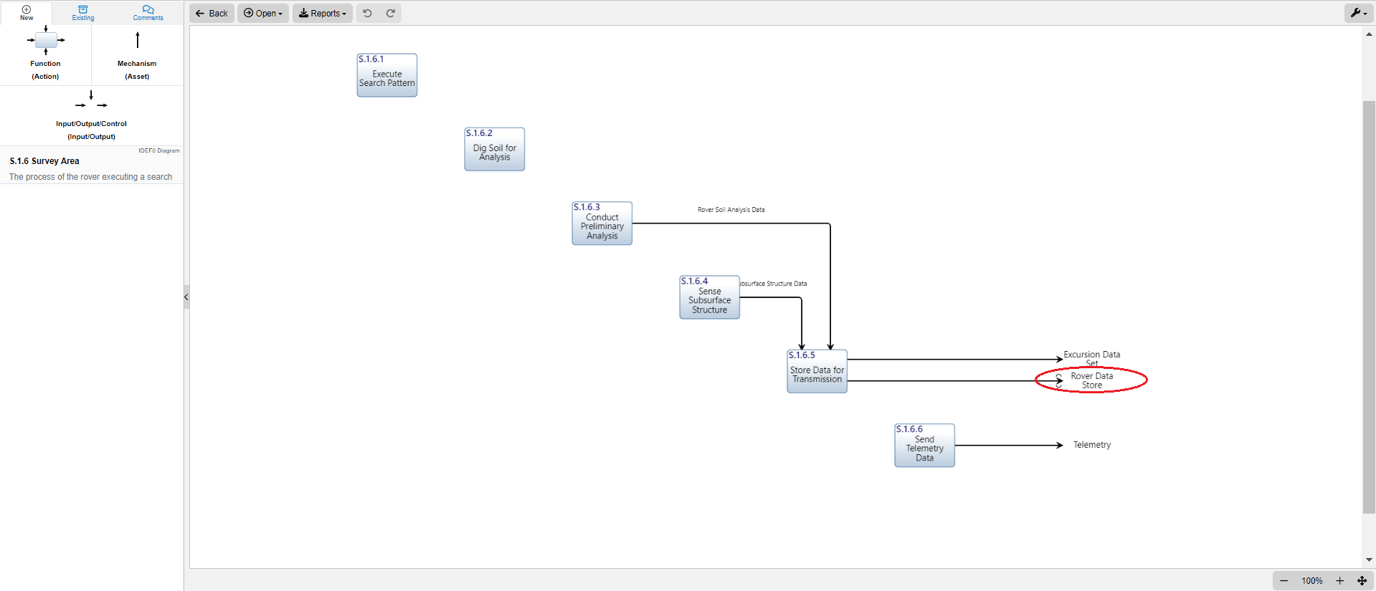This screenshot has width=1376, height=591.
Task: Open the Open dropdown menu
Action: [262, 13]
